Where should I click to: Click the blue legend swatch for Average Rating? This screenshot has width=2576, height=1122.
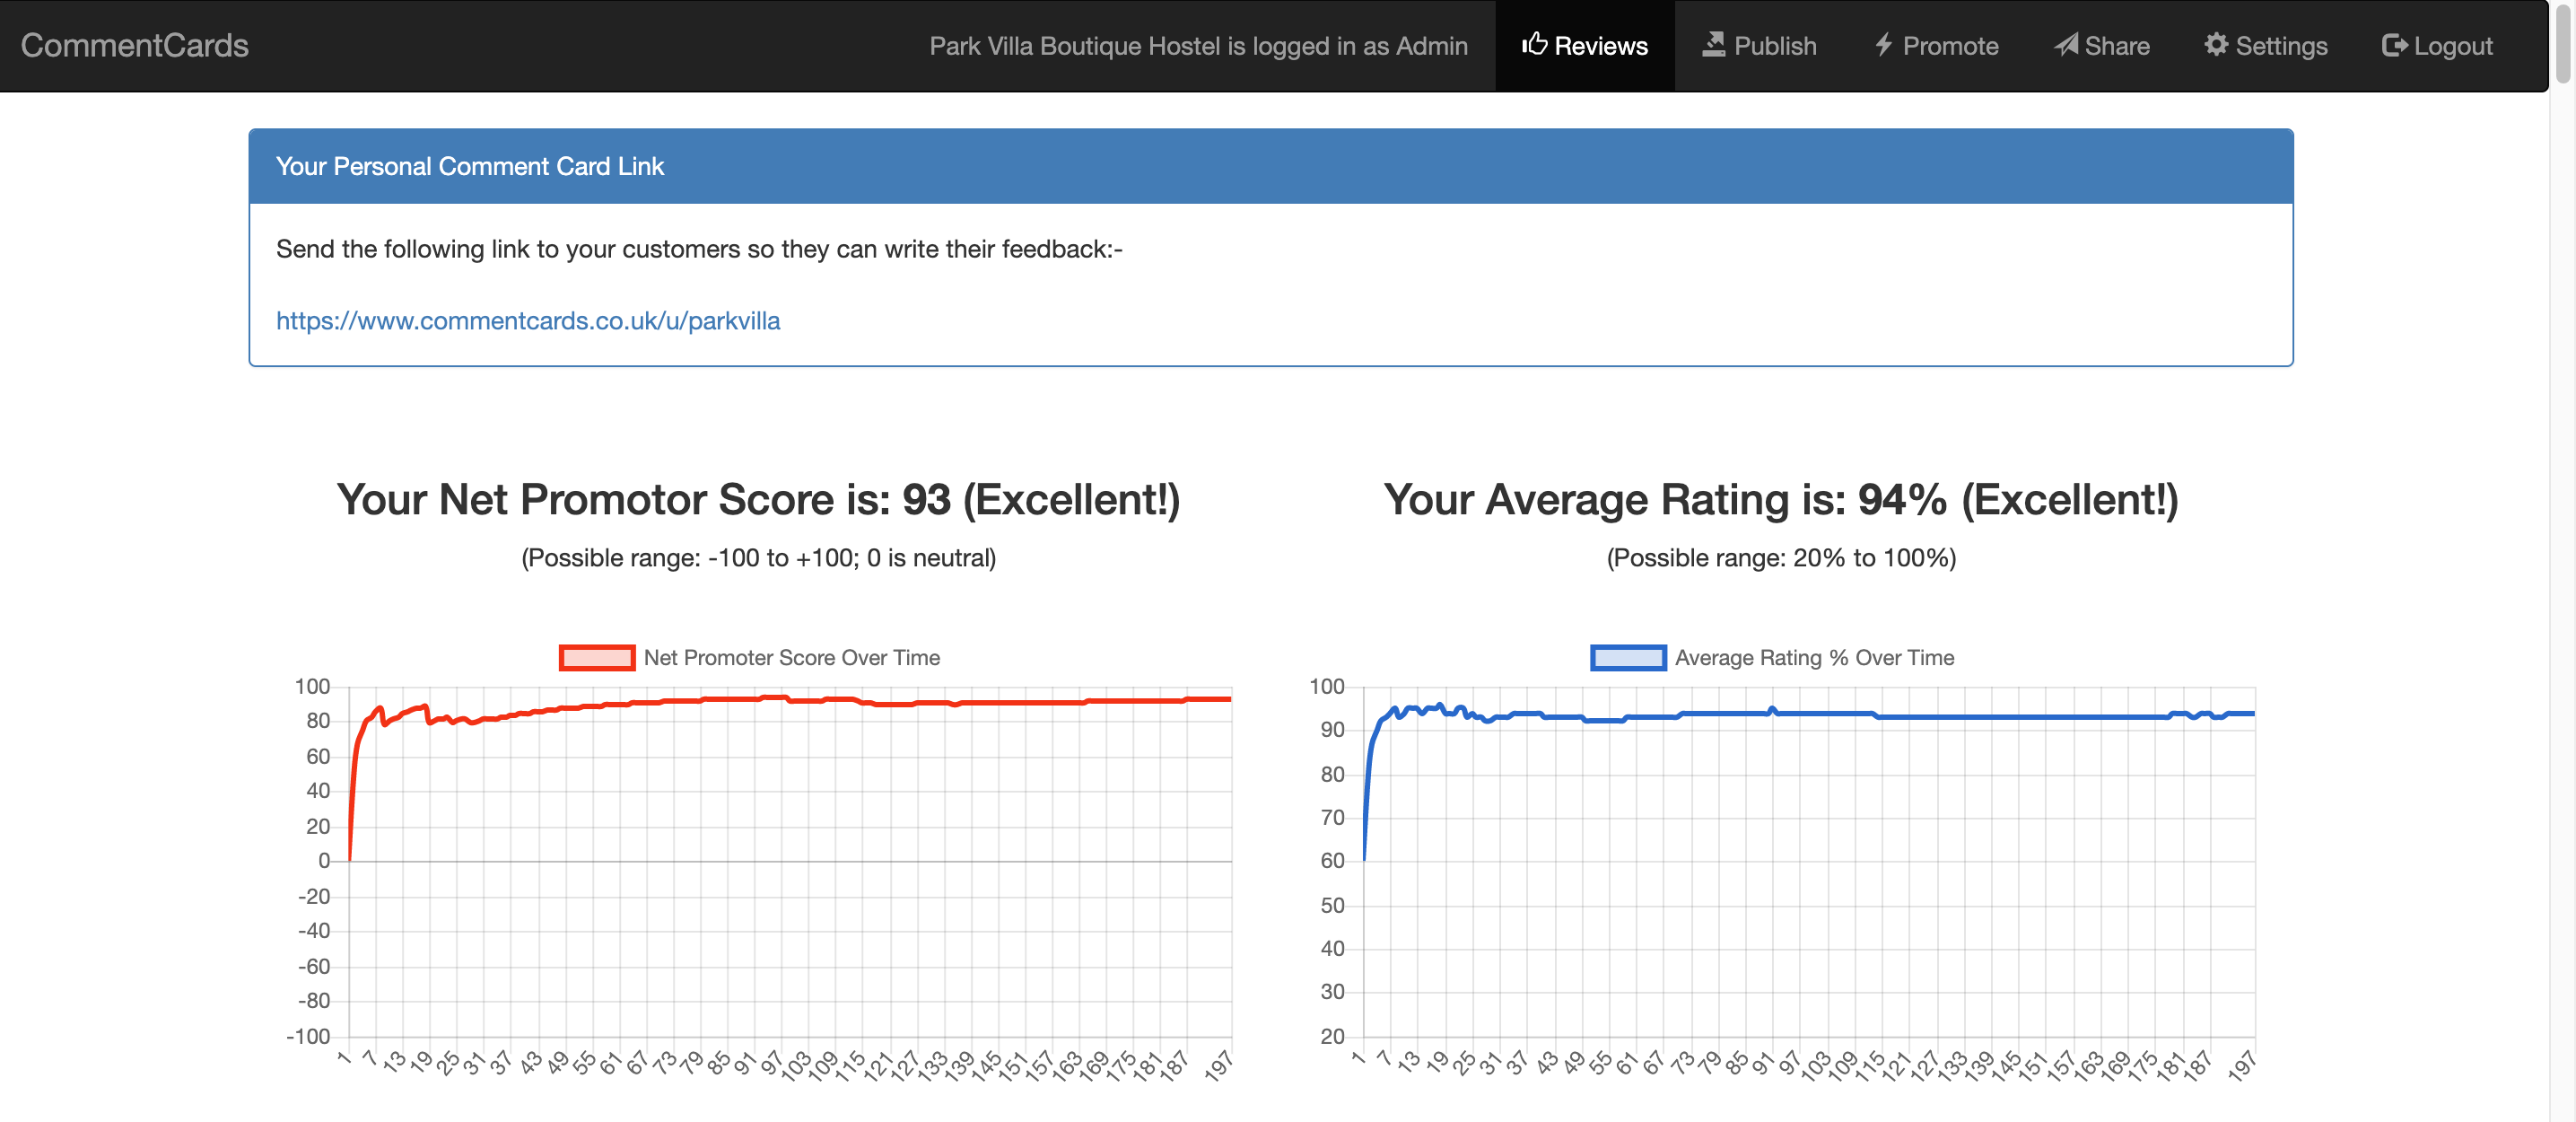(x=1628, y=657)
